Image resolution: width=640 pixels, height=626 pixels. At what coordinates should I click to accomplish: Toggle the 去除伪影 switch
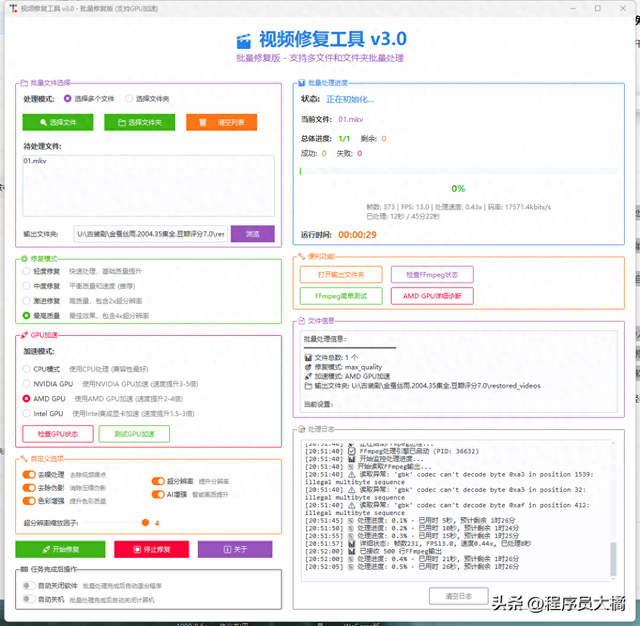pos(29,488)
